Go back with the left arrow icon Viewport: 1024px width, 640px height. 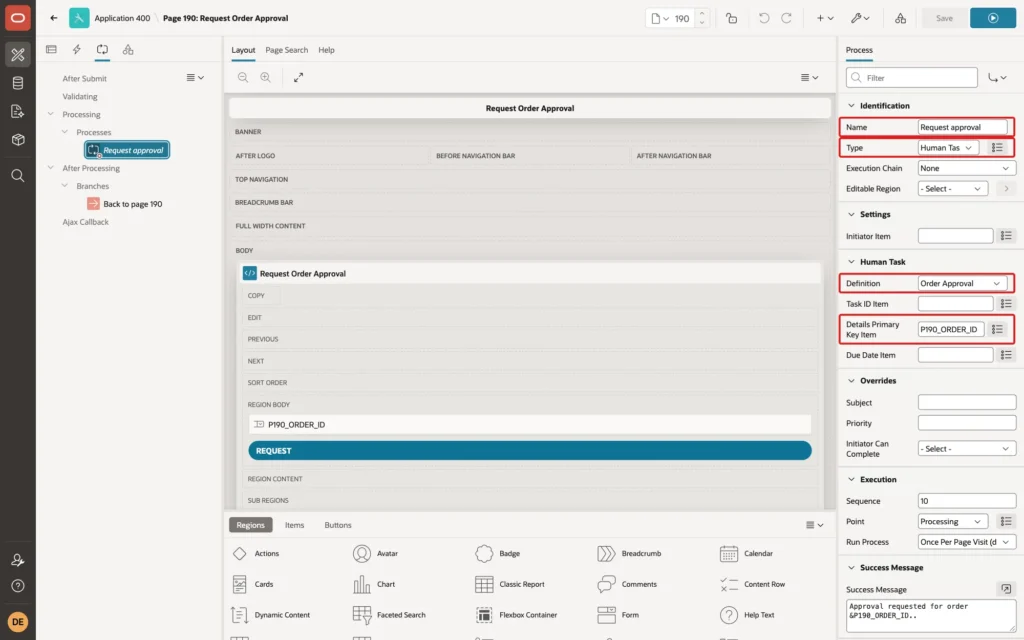pyautogui.click(x=54, y=18)
